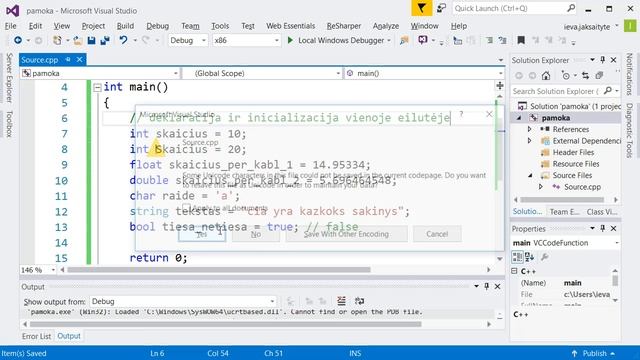This screenshot has width=640, height=360.
Task: Click the Output panel horizontal scrollbar
Action: tap(226, 324)
